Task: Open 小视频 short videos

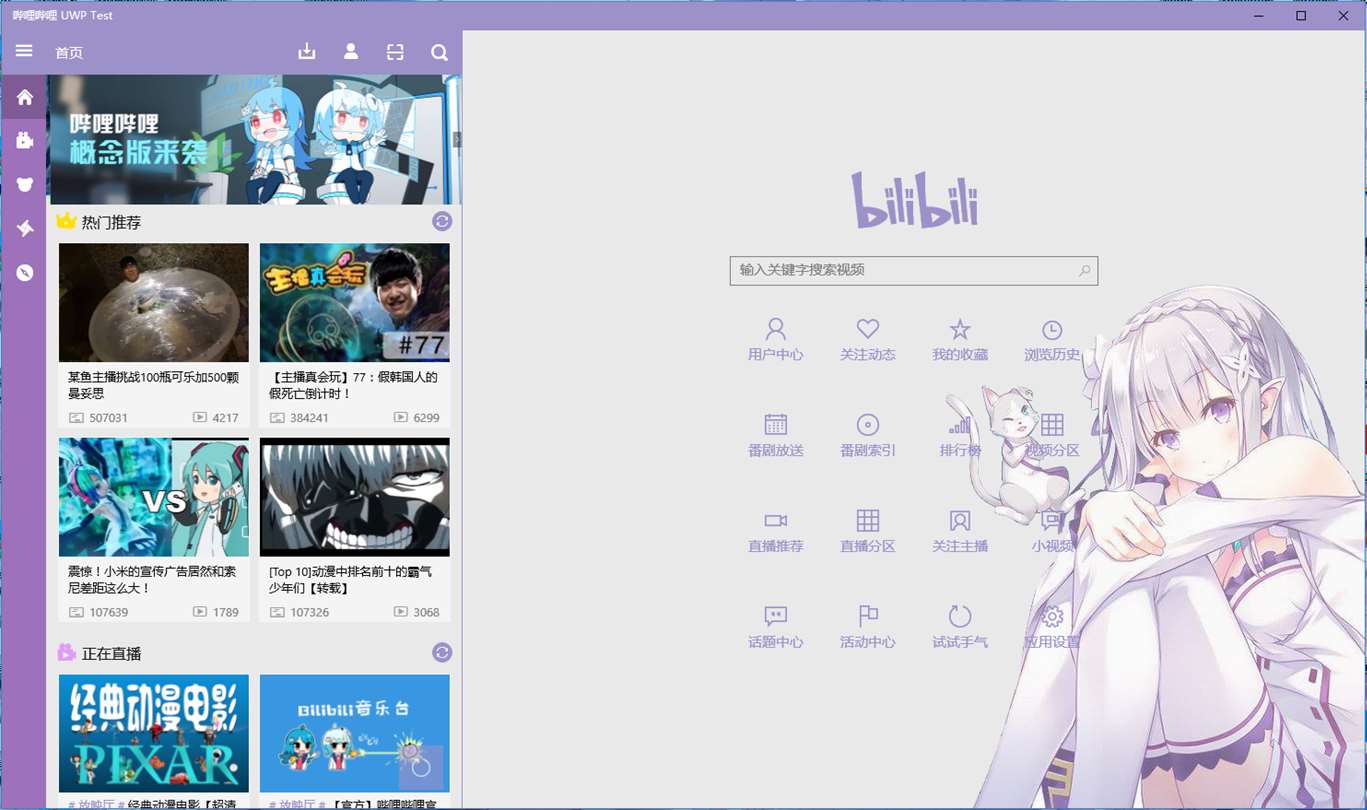Action: [x=1052, y=531]
